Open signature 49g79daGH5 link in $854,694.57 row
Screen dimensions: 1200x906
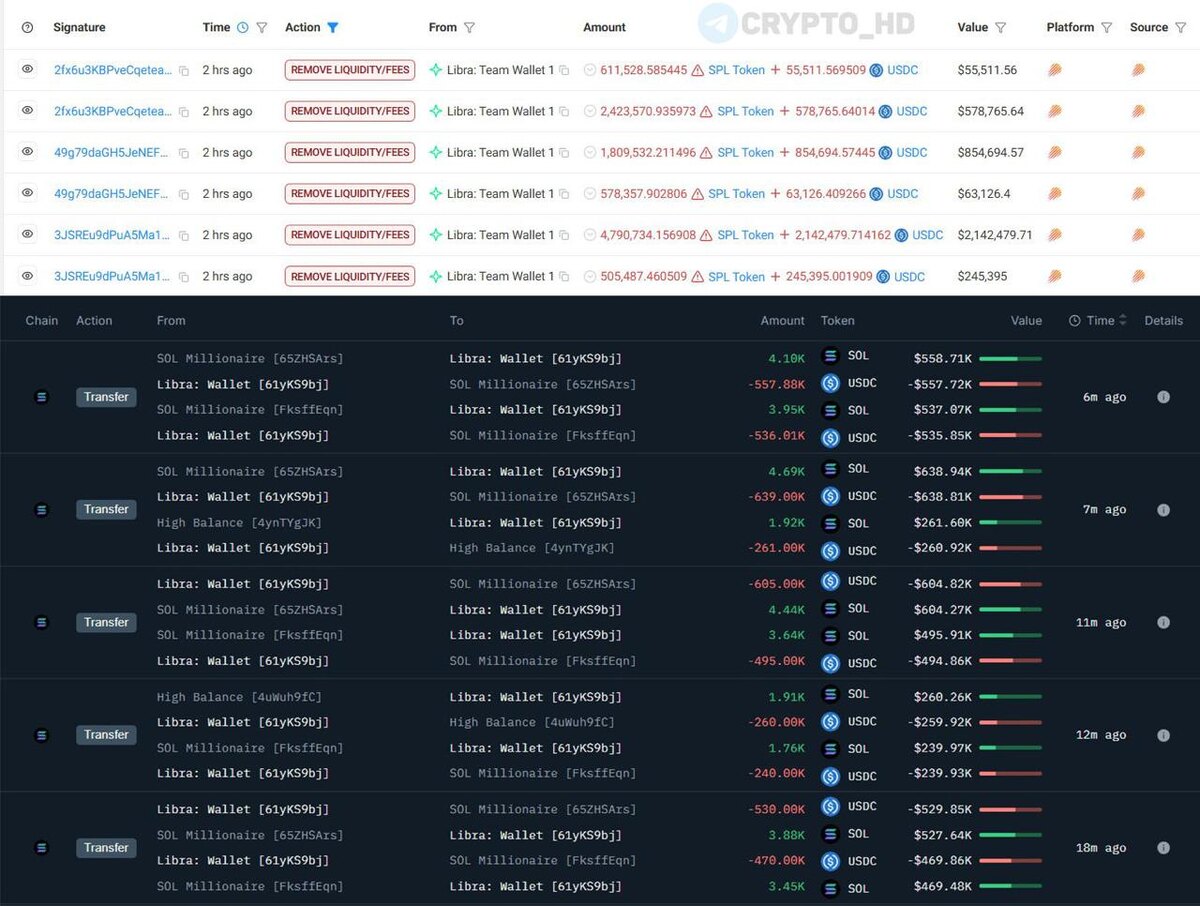tap(112, 152)
